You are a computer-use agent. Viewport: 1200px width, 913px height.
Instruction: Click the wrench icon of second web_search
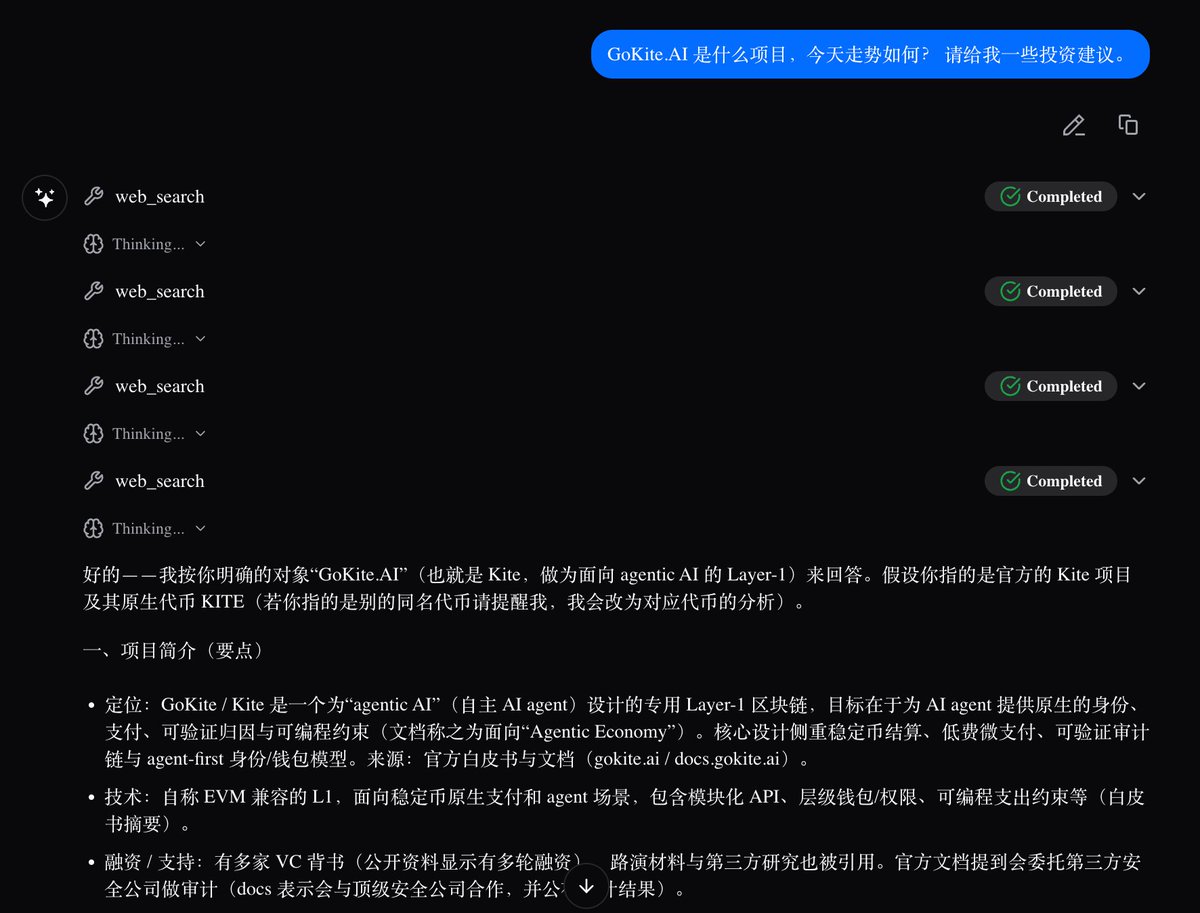click(x=94, y=292)
